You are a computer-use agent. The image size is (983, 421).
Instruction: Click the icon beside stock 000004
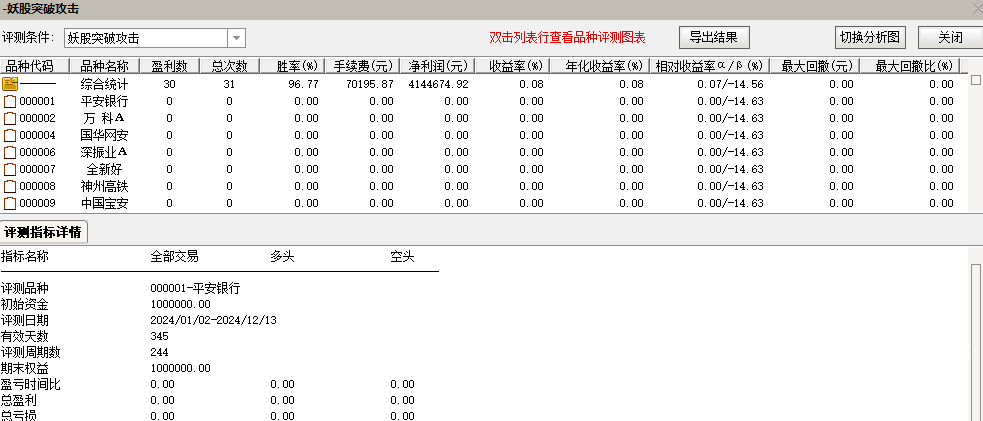(x=10, y=135)
